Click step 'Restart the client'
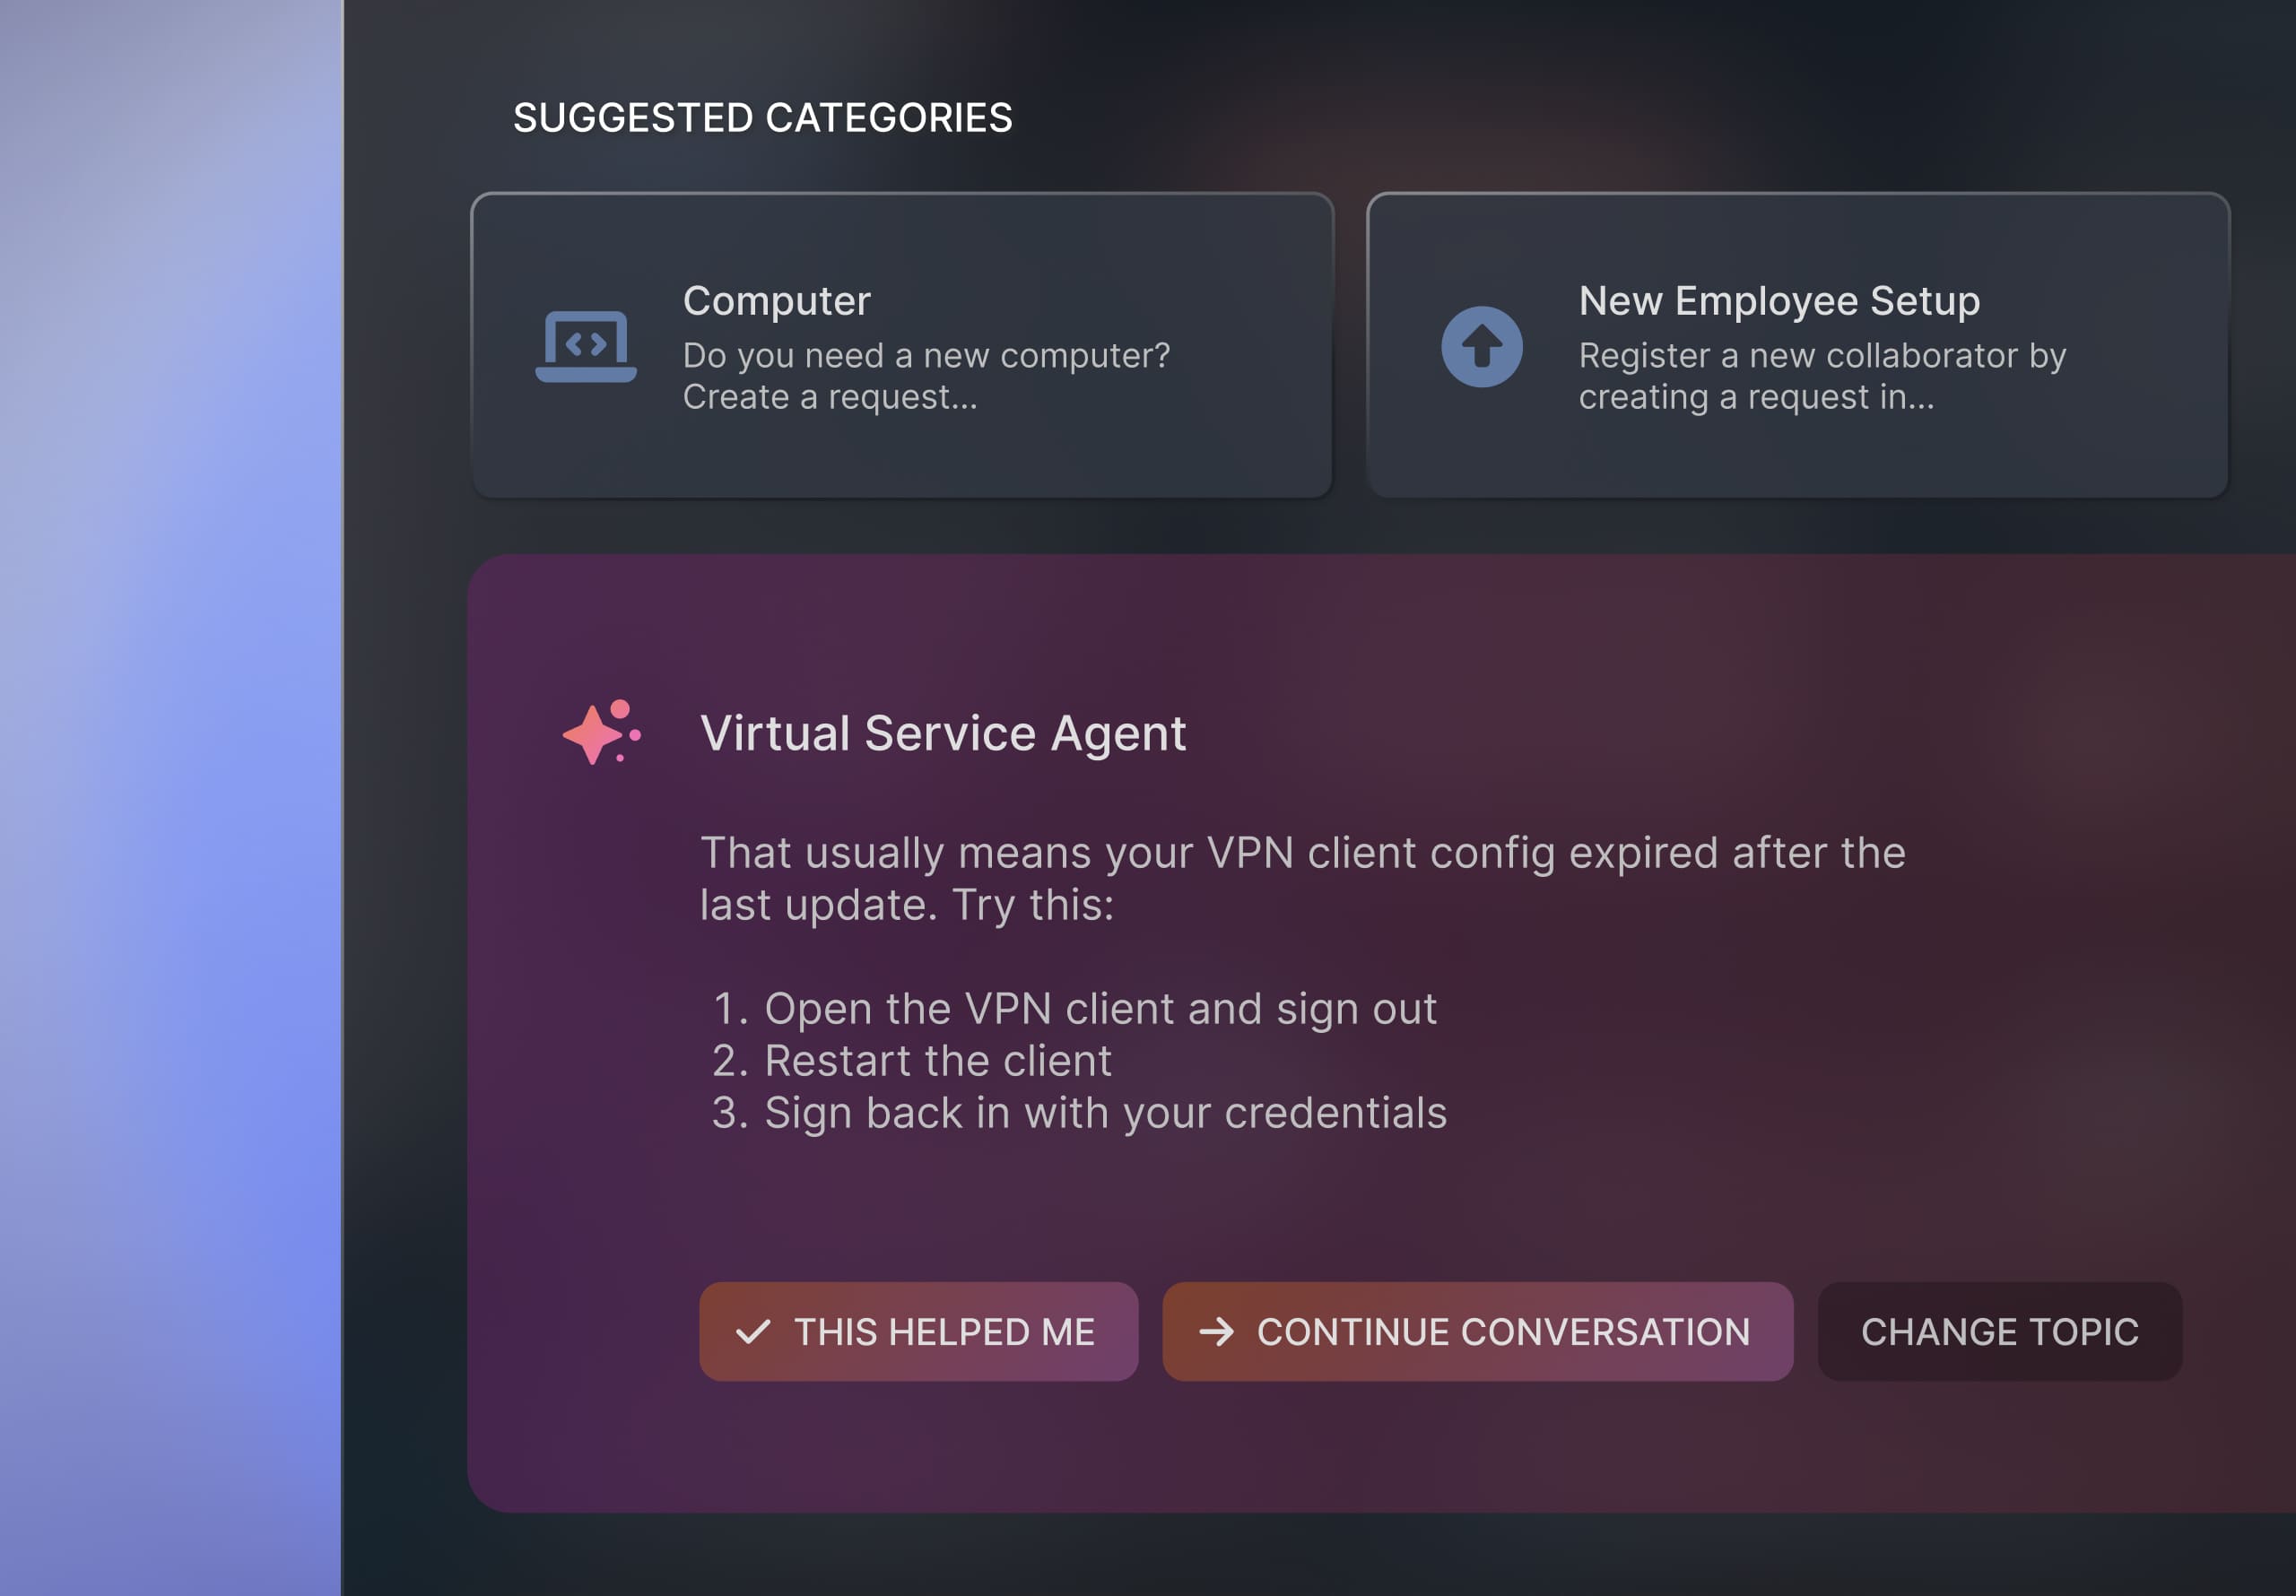This screenshot has width=2296, height=1596. pyautogui.click(x=938, y=1060)
